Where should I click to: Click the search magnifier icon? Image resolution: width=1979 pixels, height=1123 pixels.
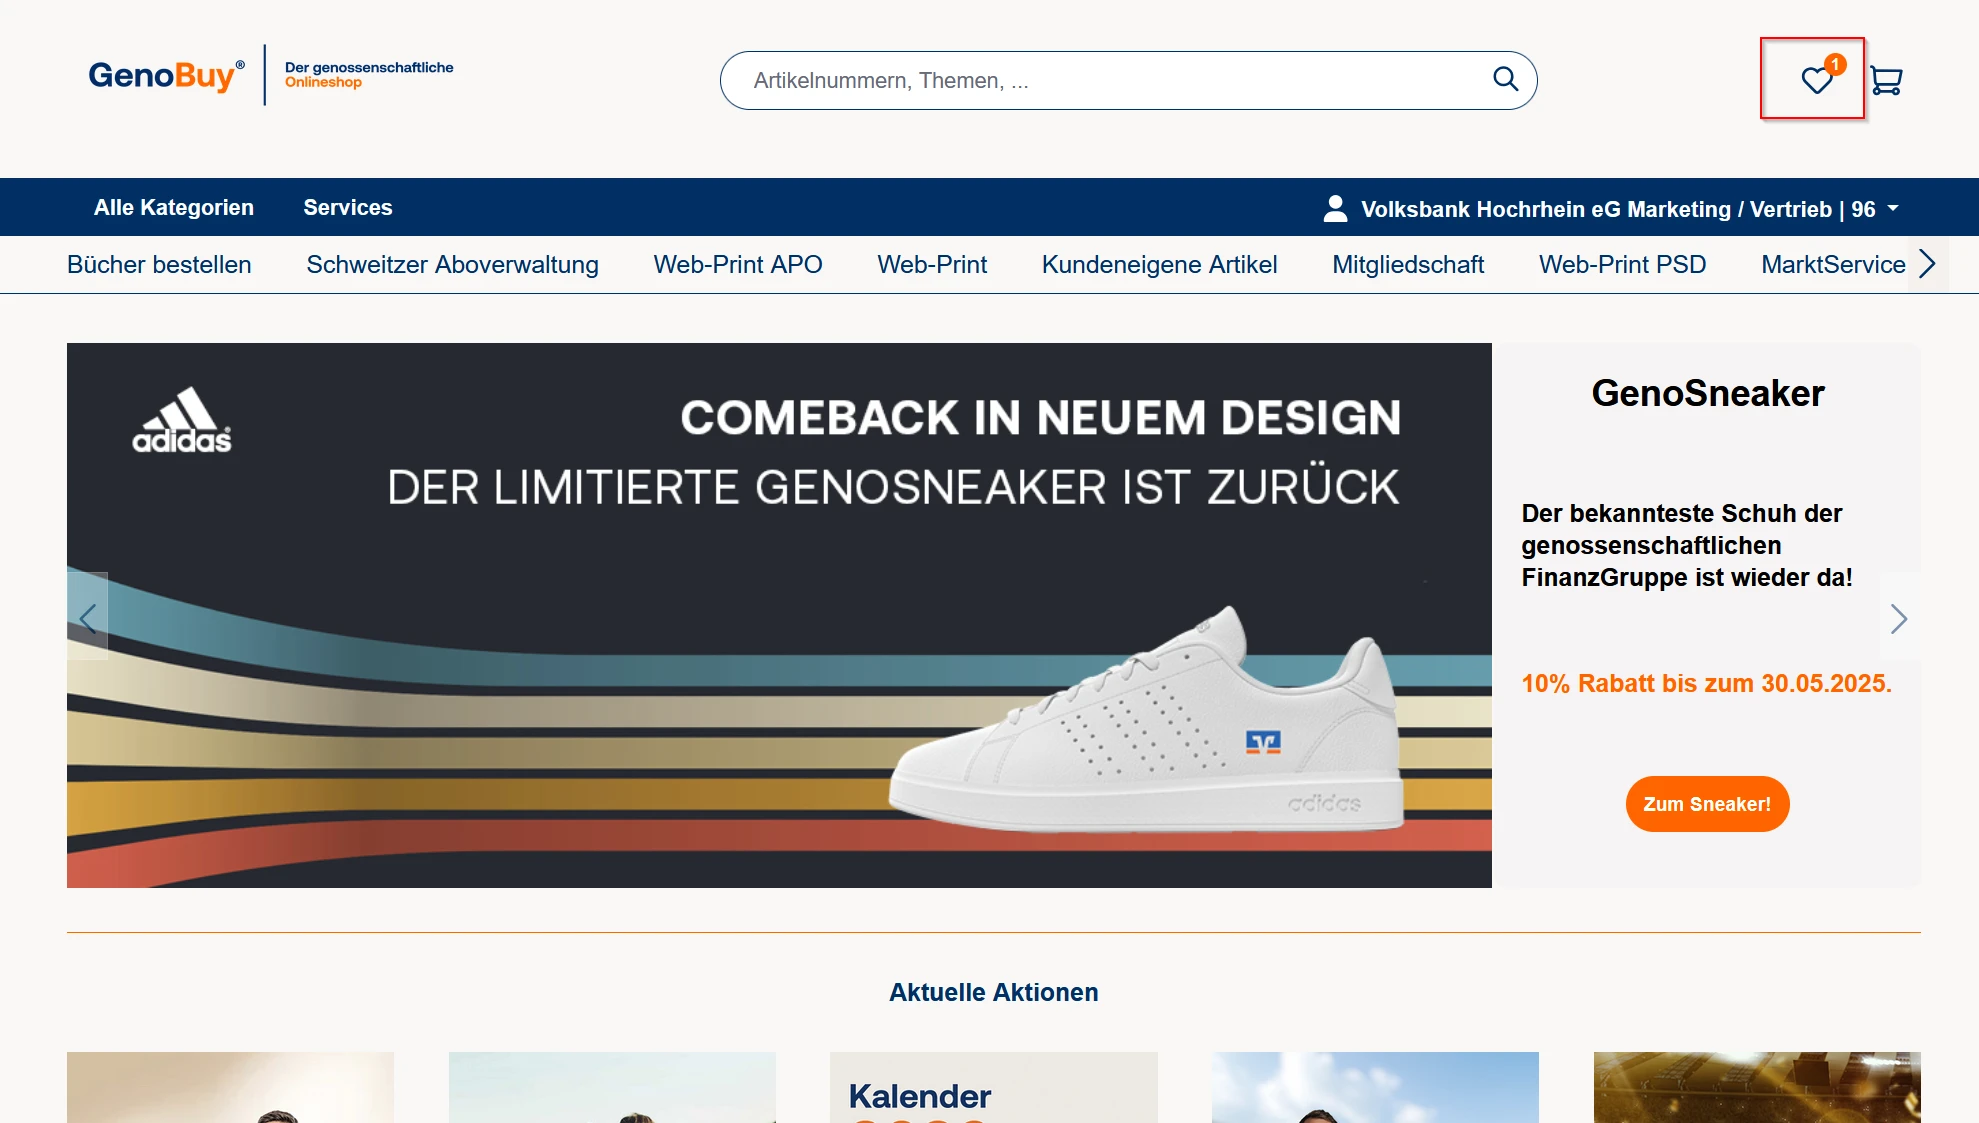click(1505, 79)
